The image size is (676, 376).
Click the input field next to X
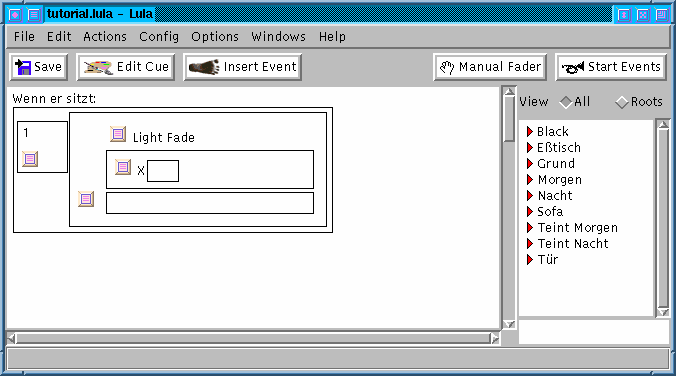point(163,171)
